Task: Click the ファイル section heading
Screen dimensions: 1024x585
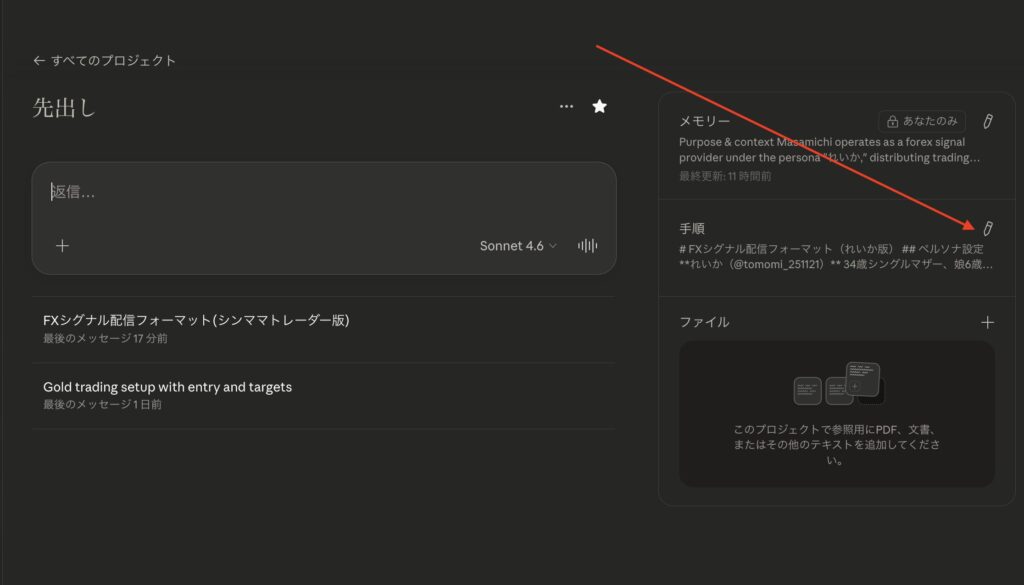Action: tap(704, 322)
